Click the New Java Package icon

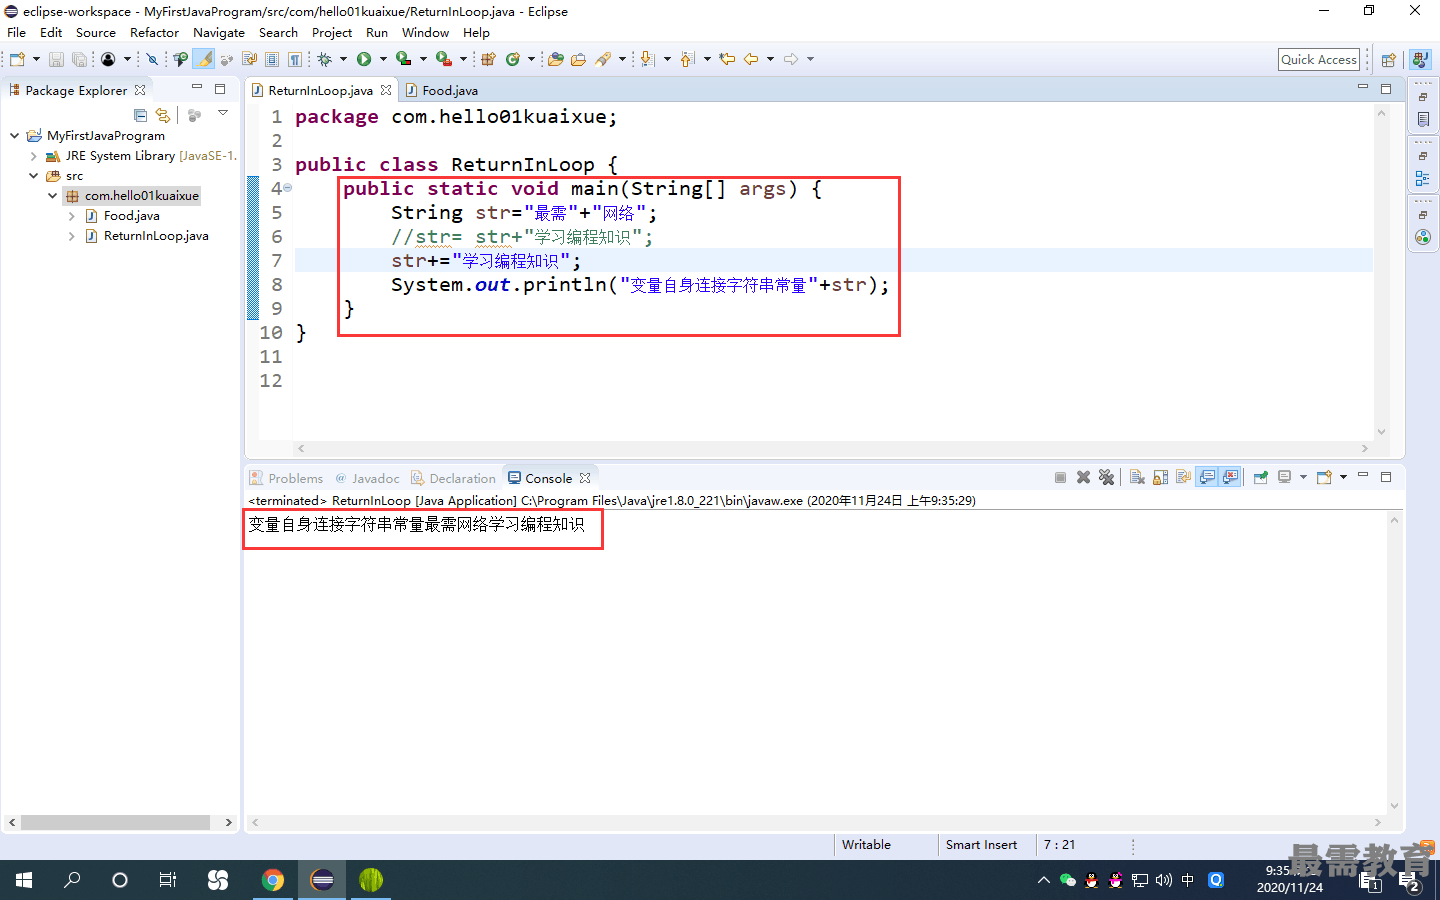click(x=488, y=59)
